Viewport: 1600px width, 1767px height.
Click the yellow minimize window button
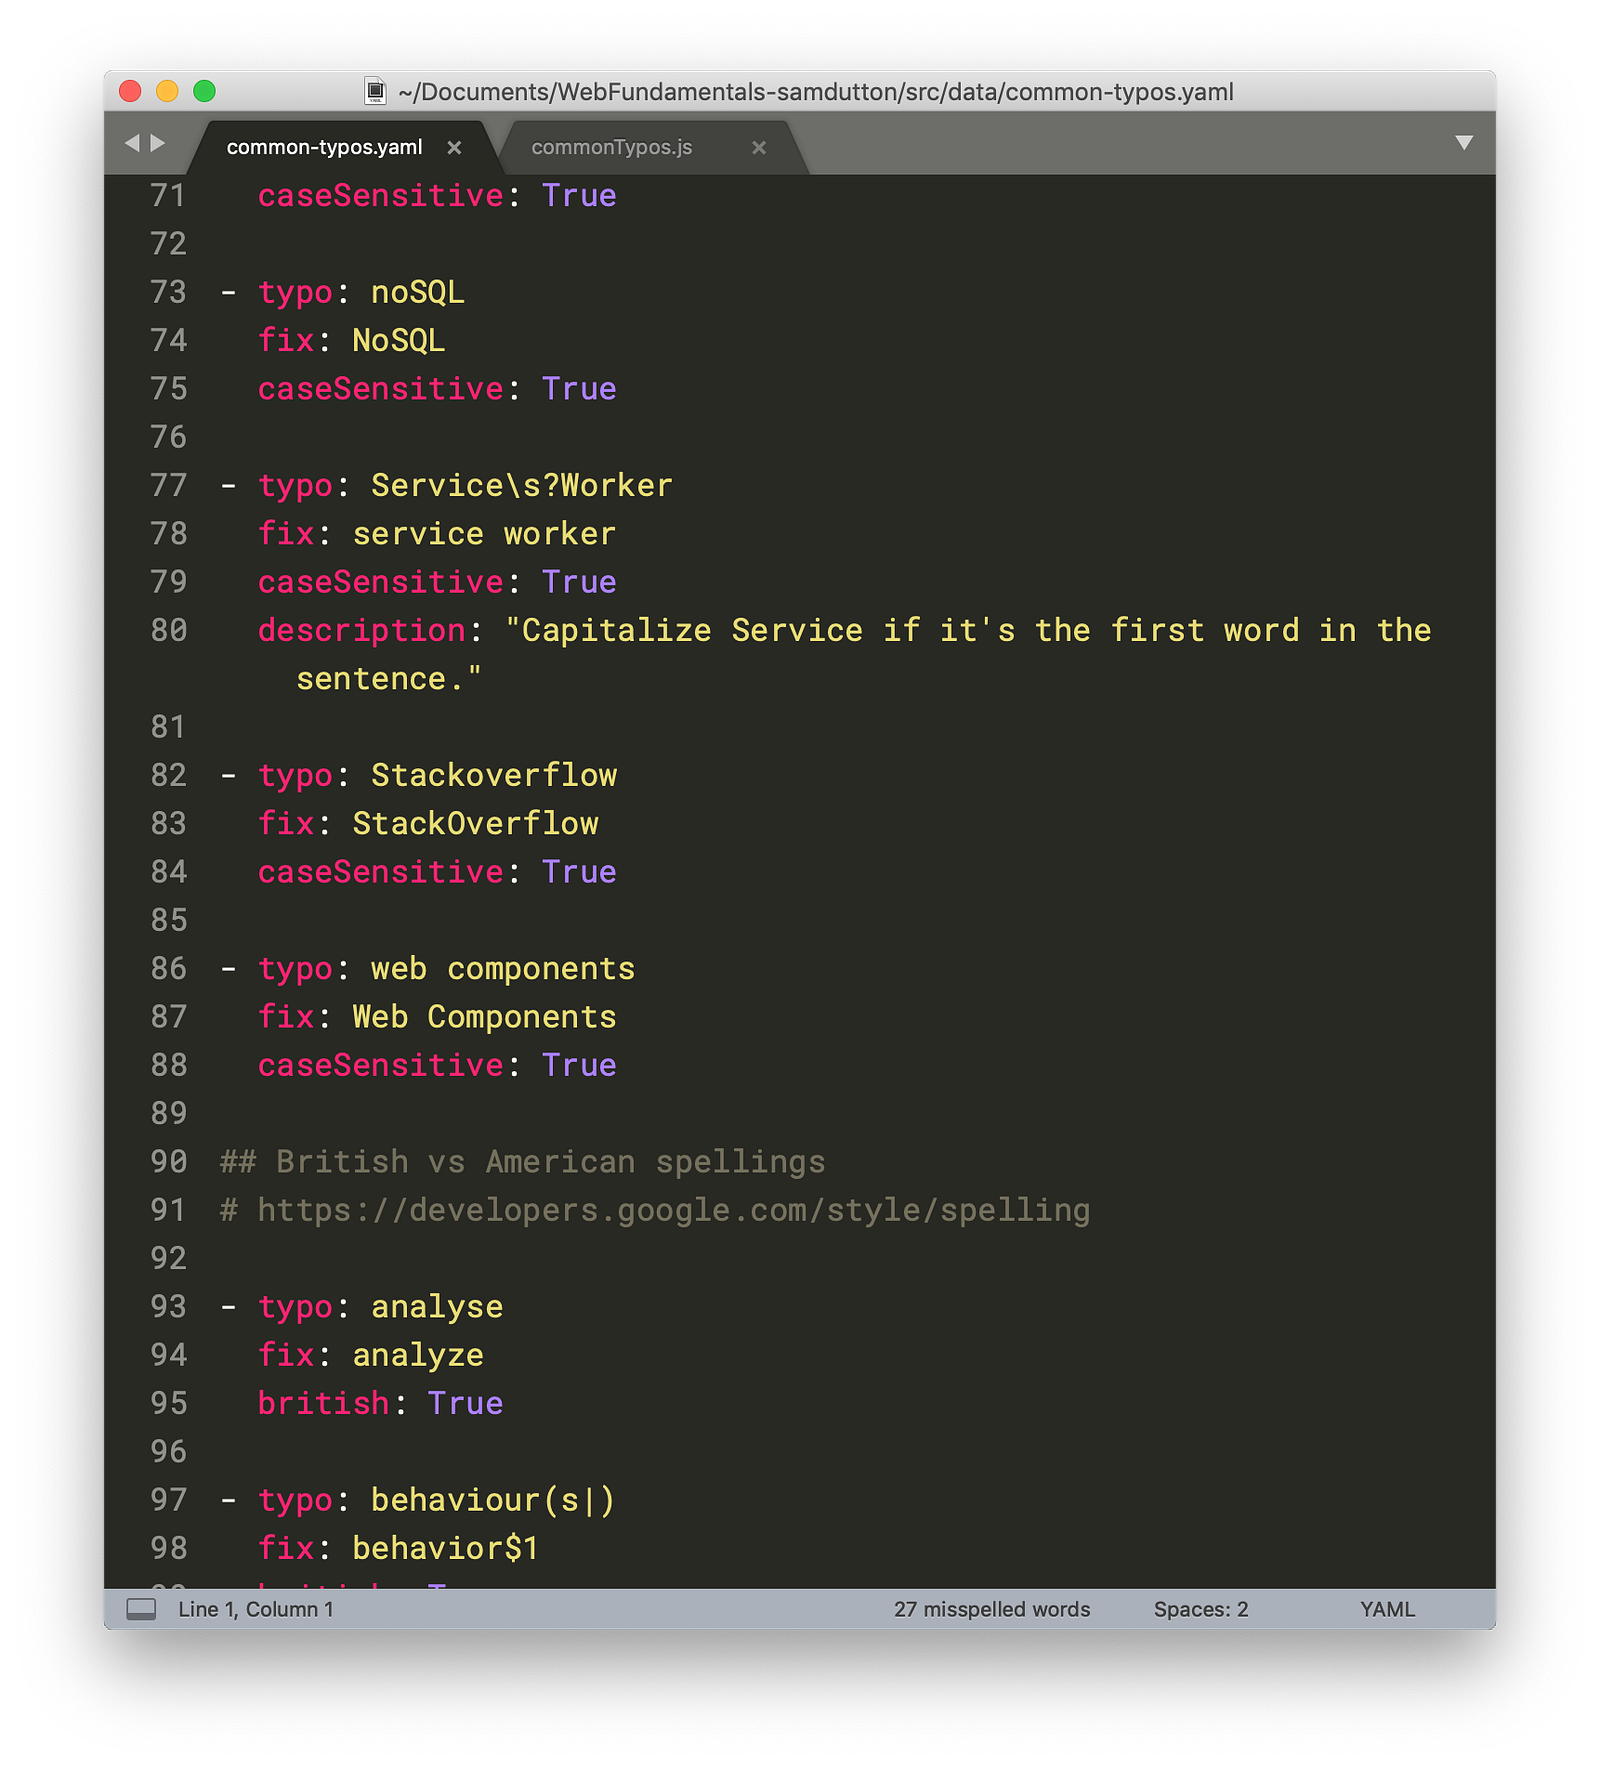pyautogui.click(x=167, y=91)
